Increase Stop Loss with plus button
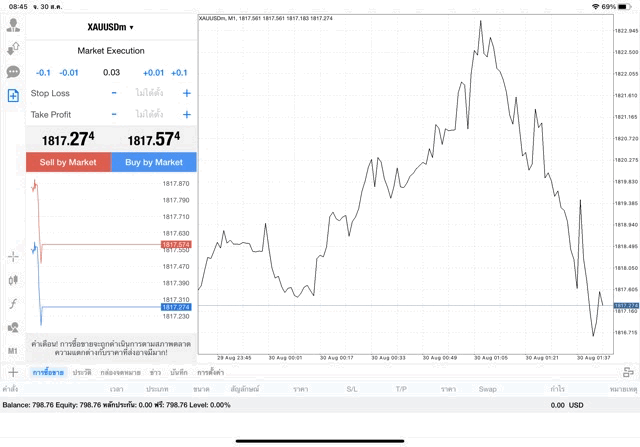This screenshot has width=640, height=447. click(186, 93)
